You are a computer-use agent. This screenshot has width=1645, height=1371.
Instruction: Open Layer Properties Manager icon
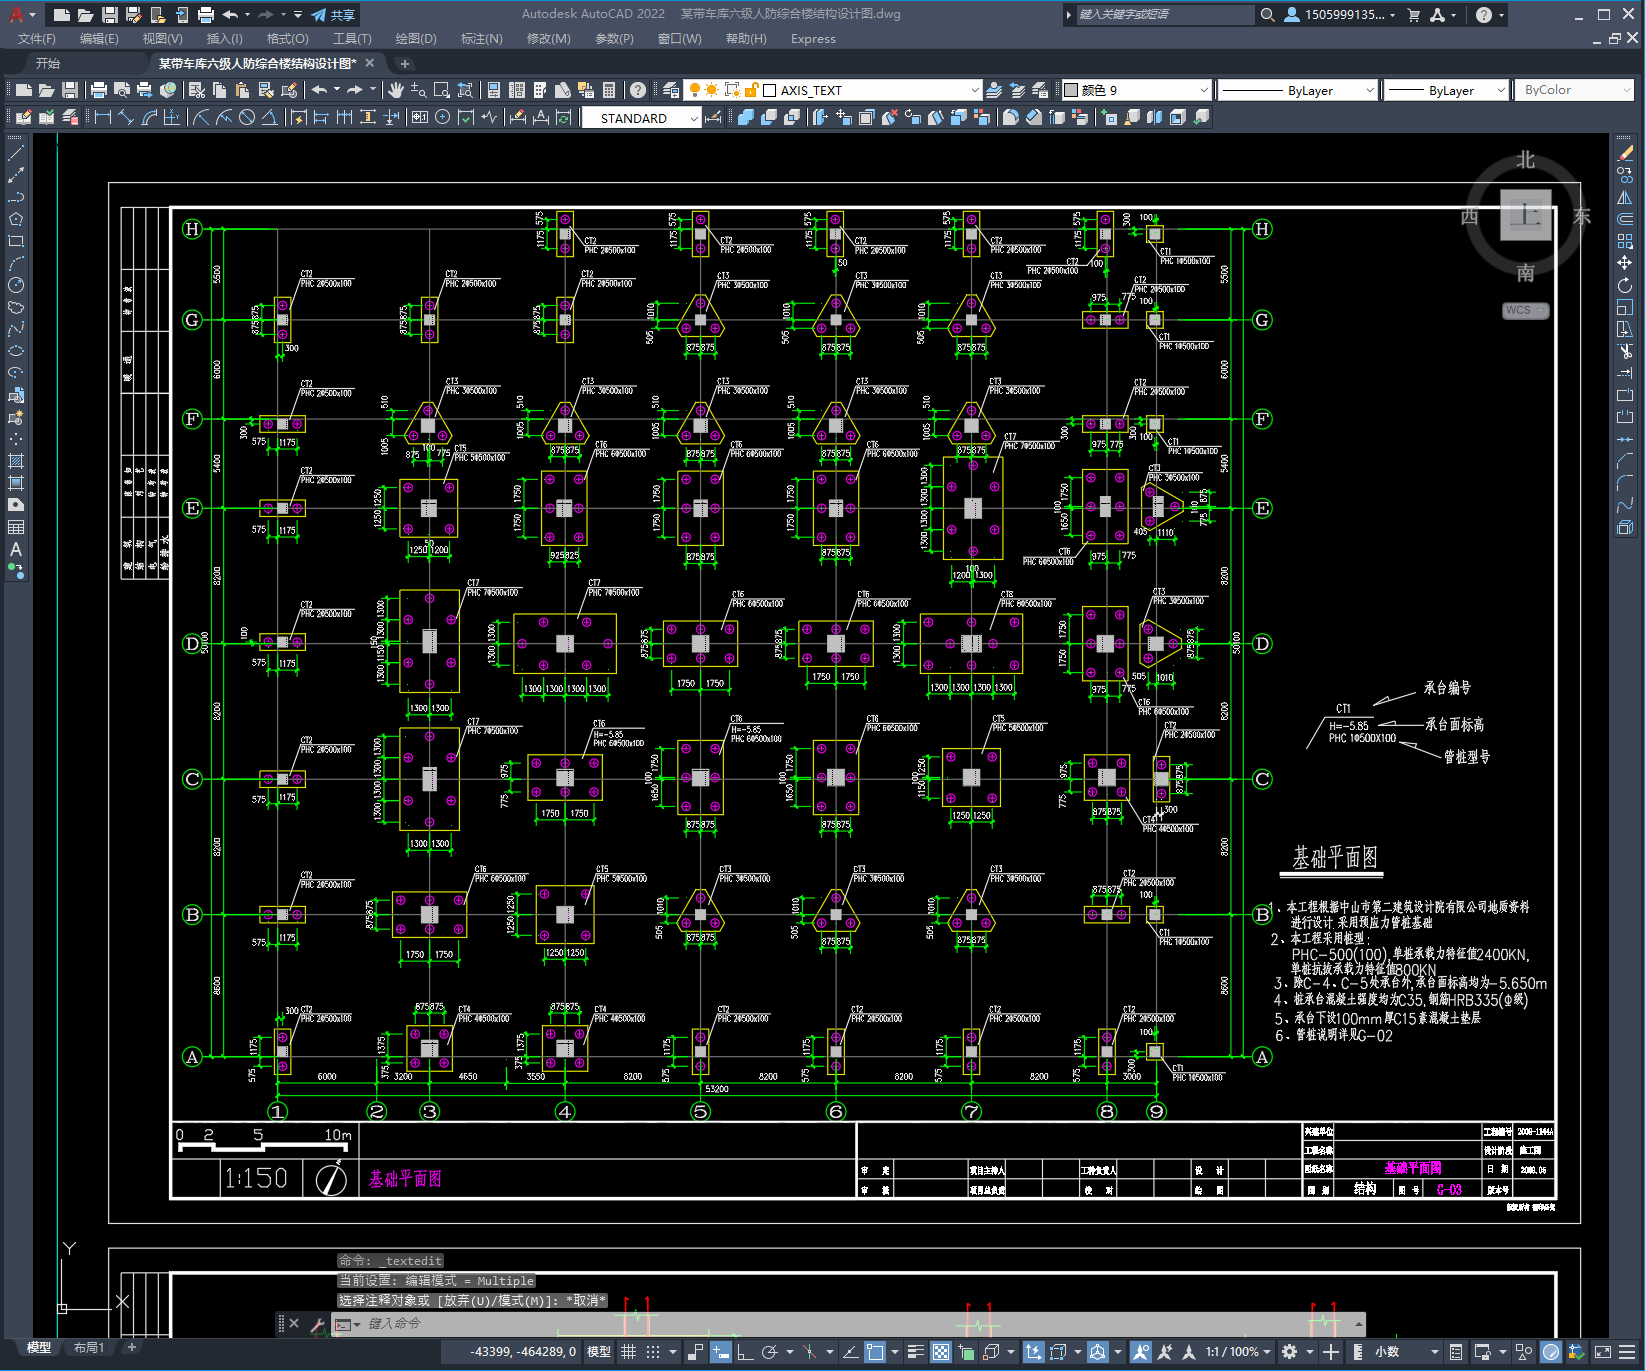pos(671,90)
